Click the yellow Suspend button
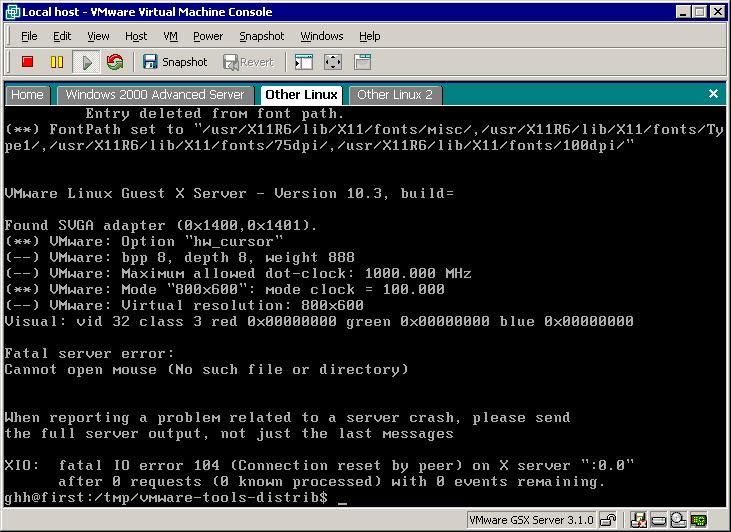Screen dimensions: 731x532 (57, 62)
